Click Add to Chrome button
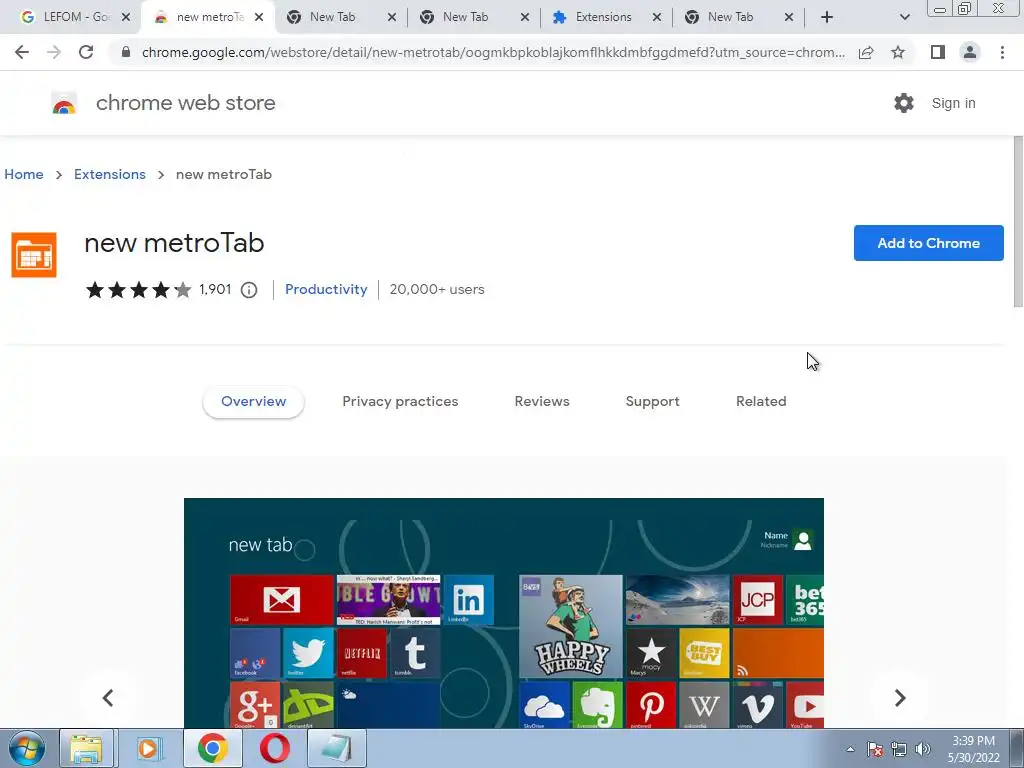 (929, 243)
